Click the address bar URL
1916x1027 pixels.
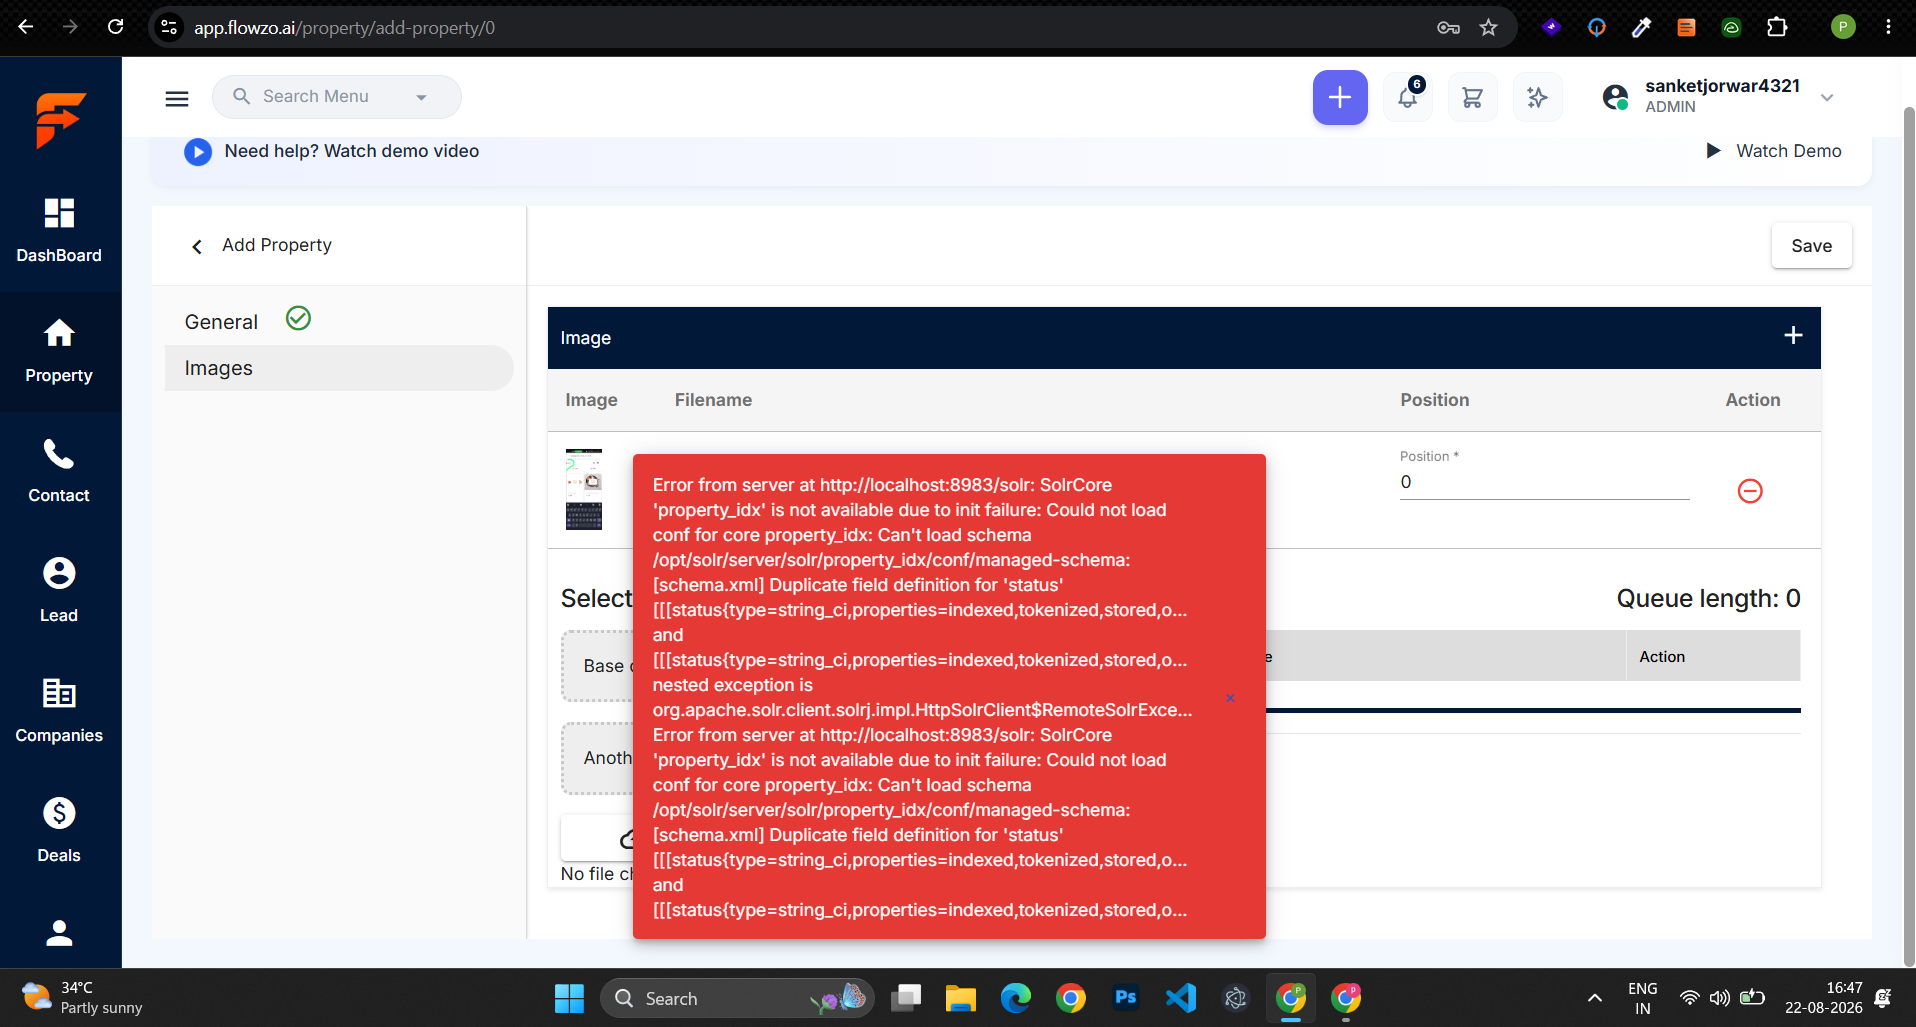[x=345, y=28]
